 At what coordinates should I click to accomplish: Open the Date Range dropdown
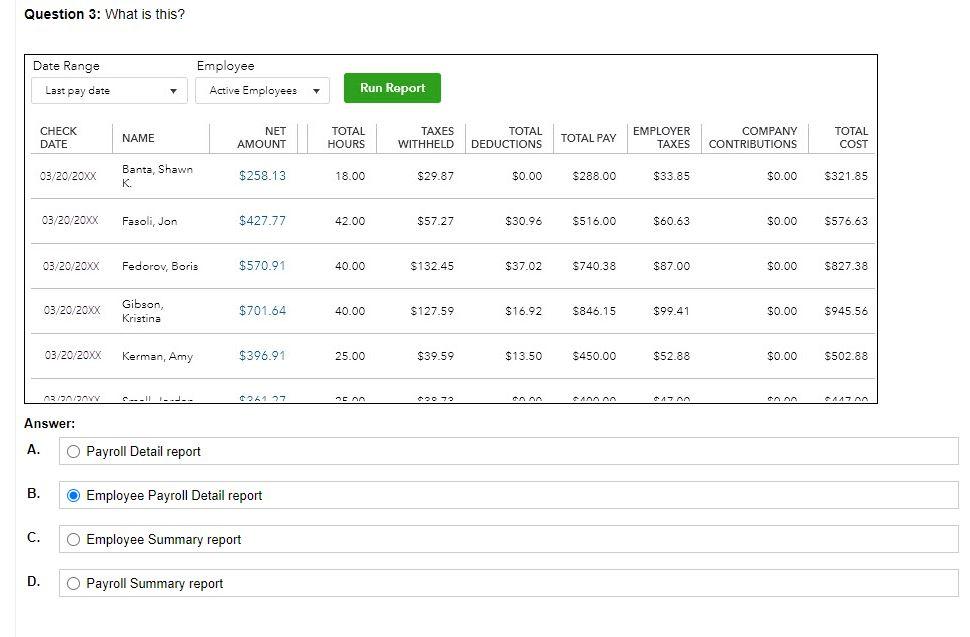[x=108, y=90]
